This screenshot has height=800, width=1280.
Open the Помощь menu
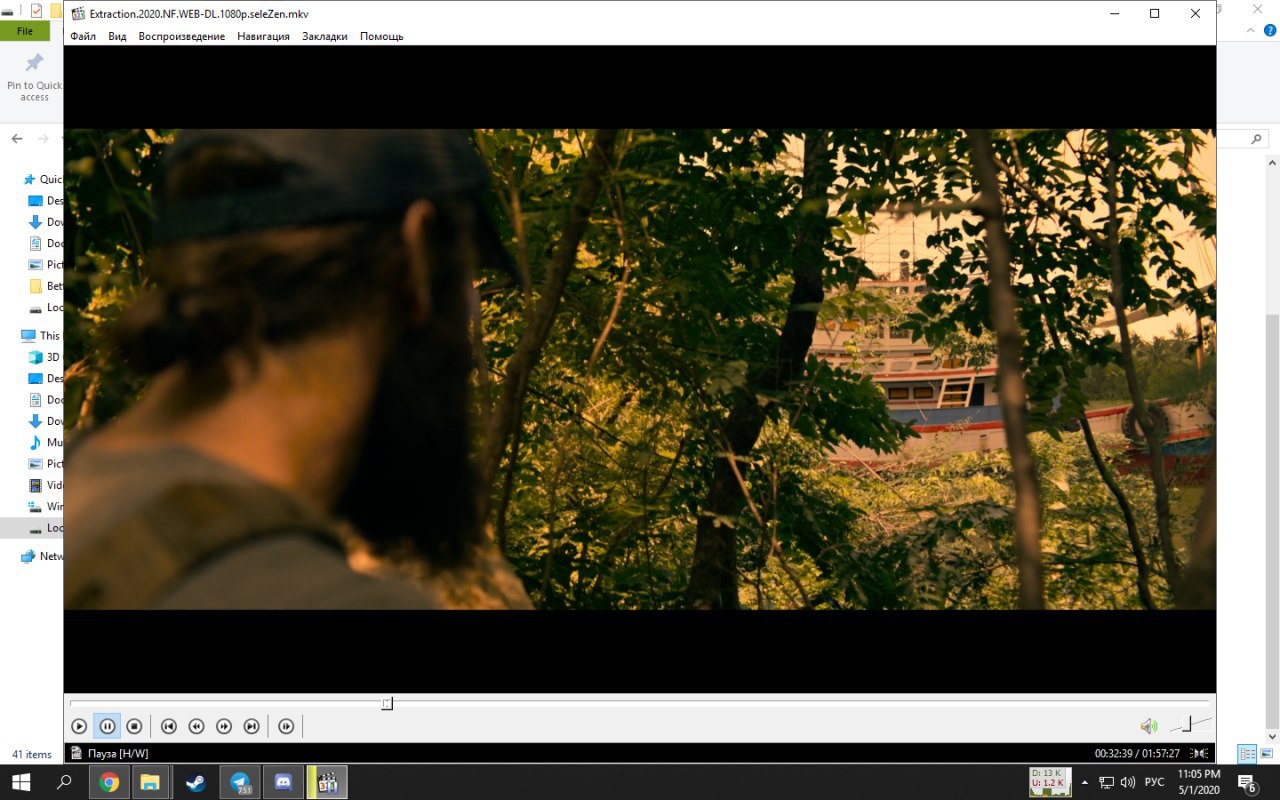click(x=382, y=36)
